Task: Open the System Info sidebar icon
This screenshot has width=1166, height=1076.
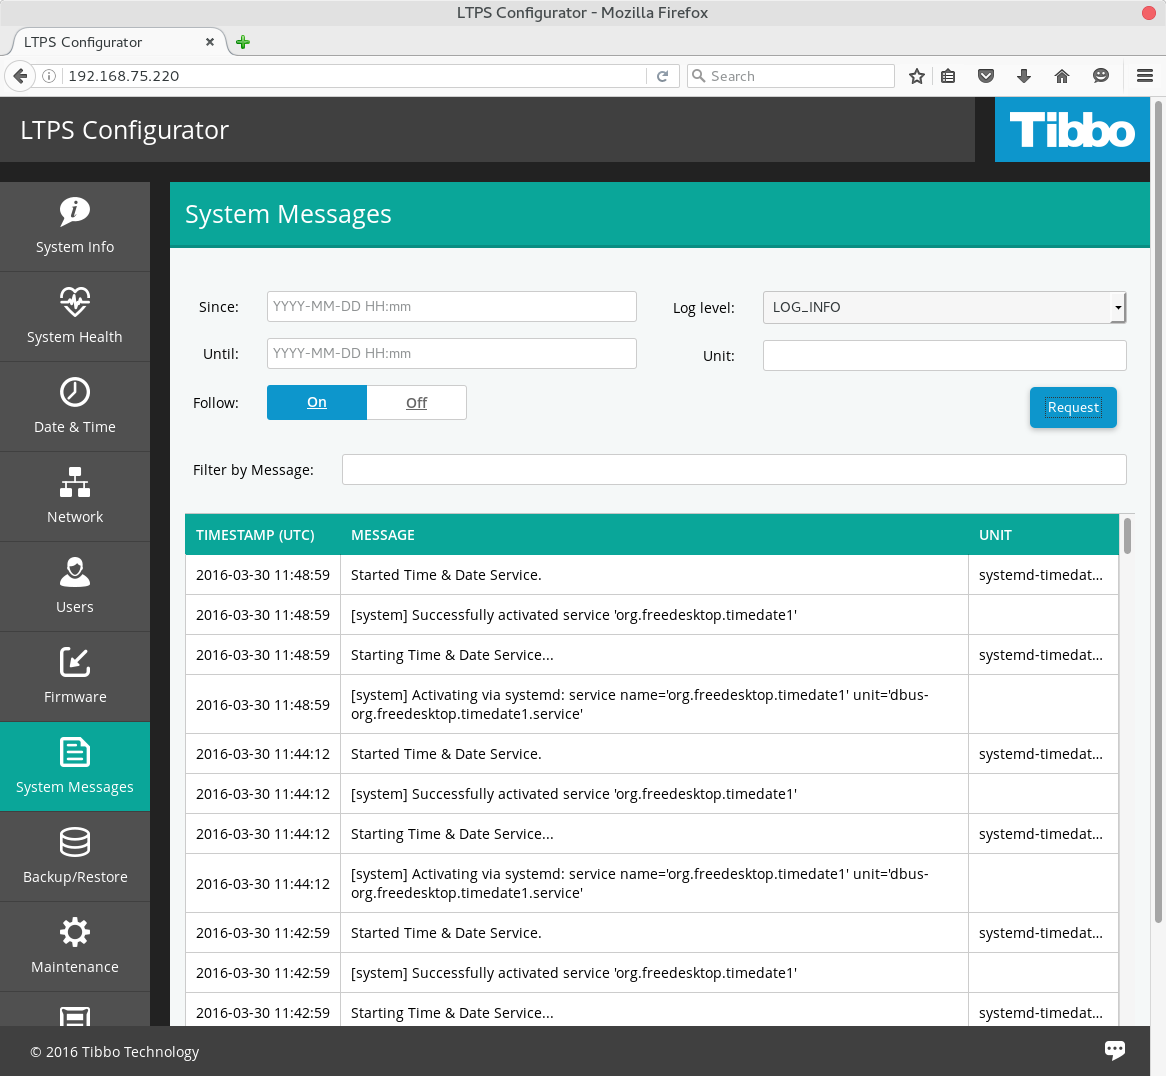Action: [x=75, y=211]
